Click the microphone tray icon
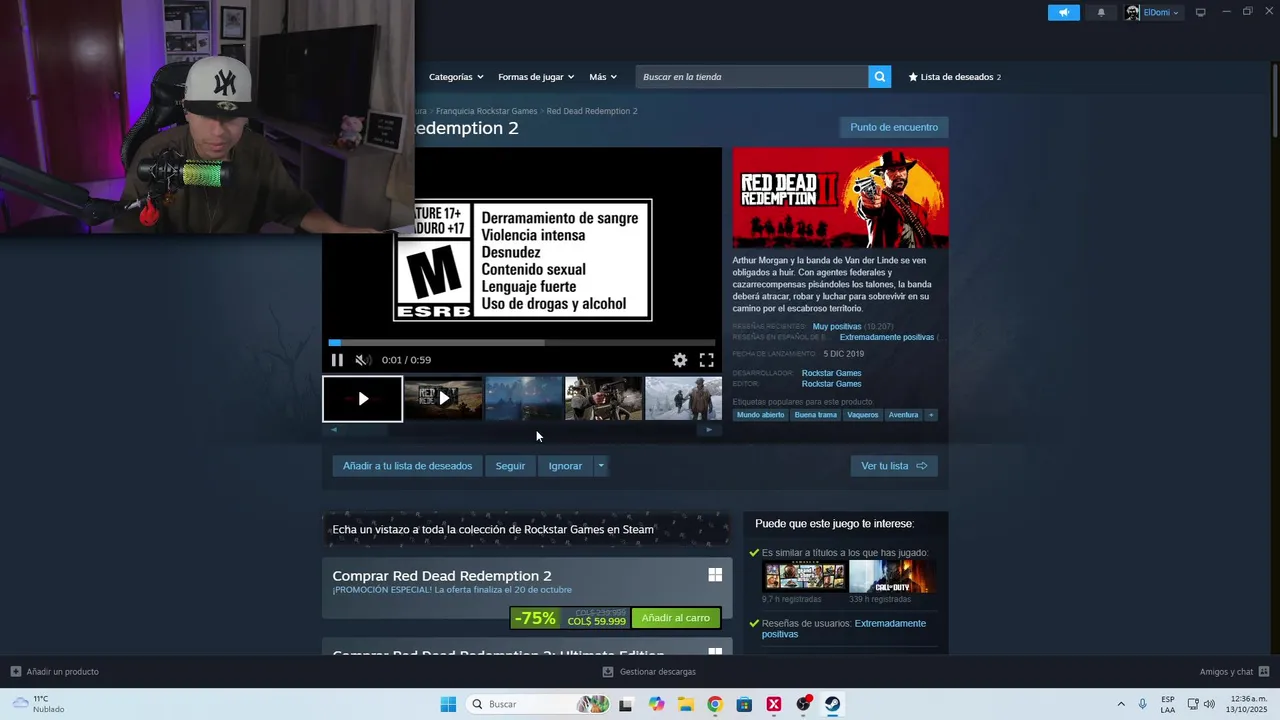Screen dimensions: 1280x720 [x=1143, y=704]
